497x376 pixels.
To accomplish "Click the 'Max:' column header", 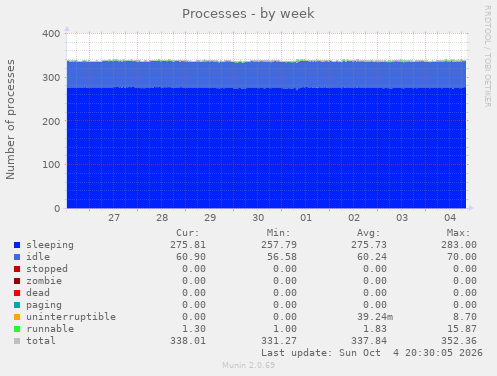I will pos(458,233).
